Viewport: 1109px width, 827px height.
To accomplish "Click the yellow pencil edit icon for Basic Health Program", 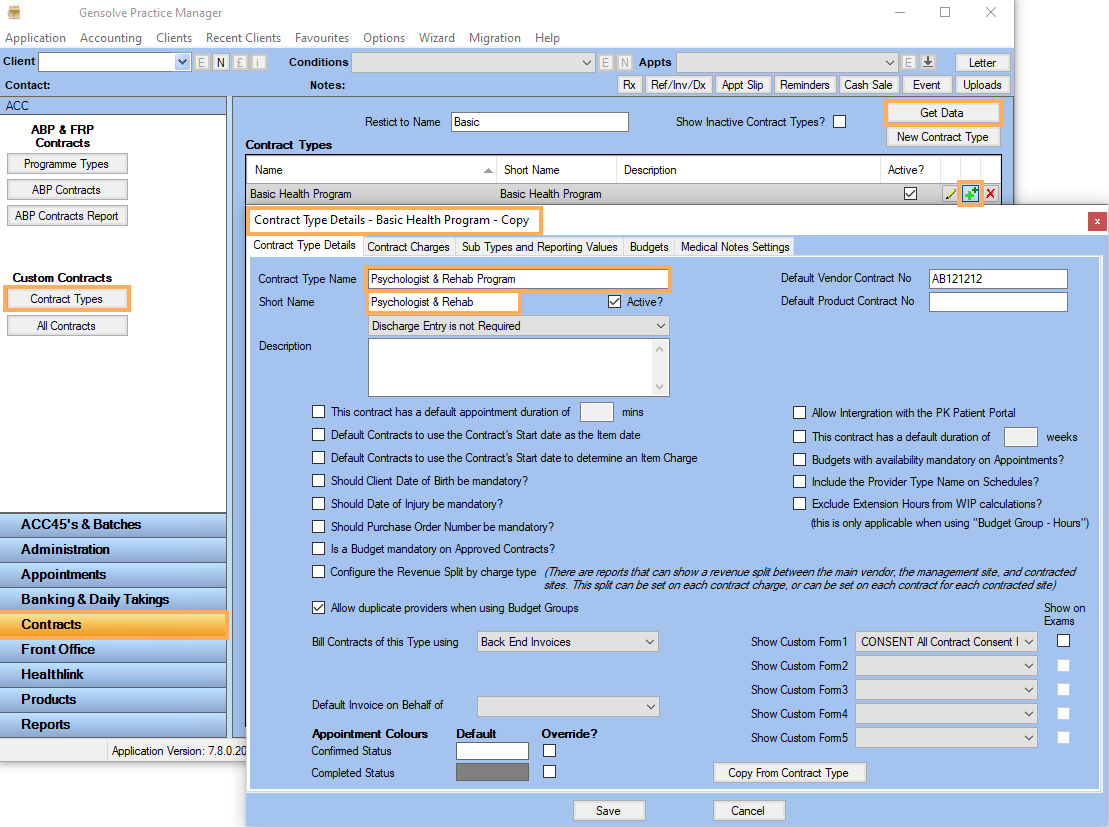I will (951, 194).
